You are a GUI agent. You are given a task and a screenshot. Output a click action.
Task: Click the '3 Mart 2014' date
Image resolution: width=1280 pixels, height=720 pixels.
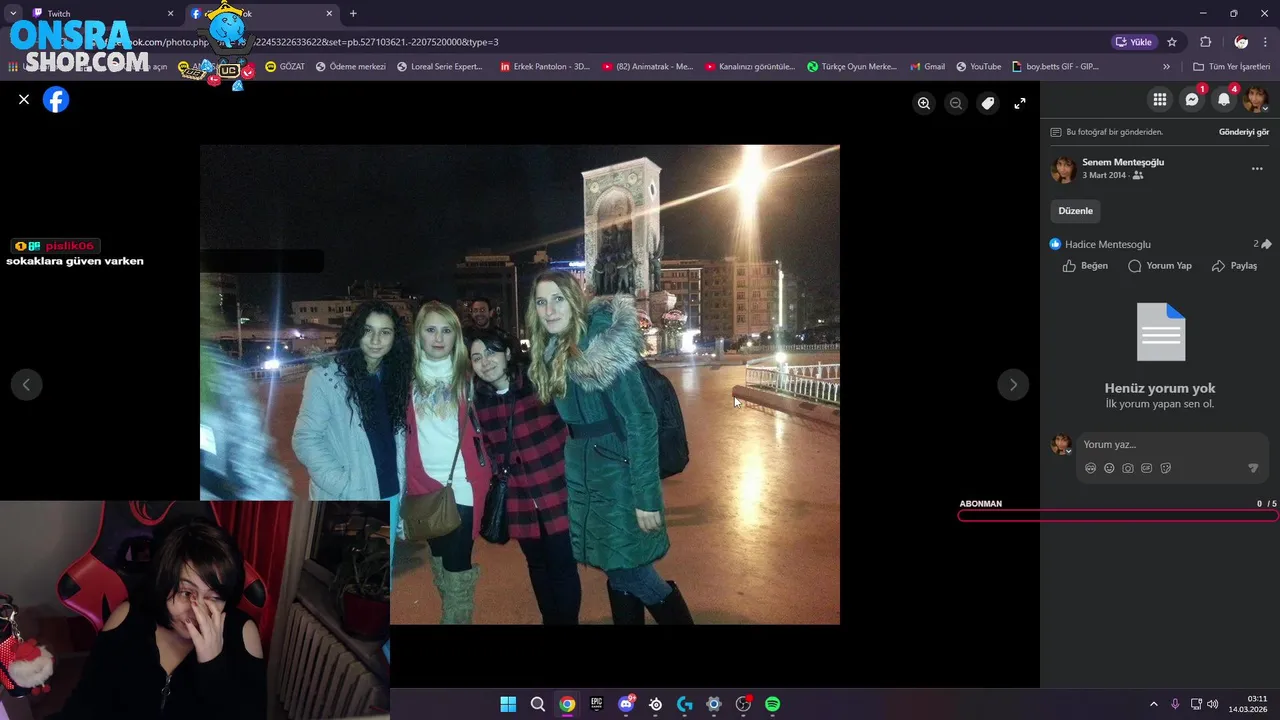coord(1104,175)
